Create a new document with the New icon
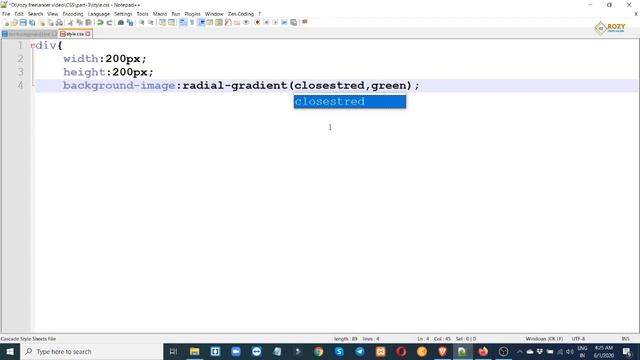Image resolution: width=640 pixels, height=360 pixels. 6,22
